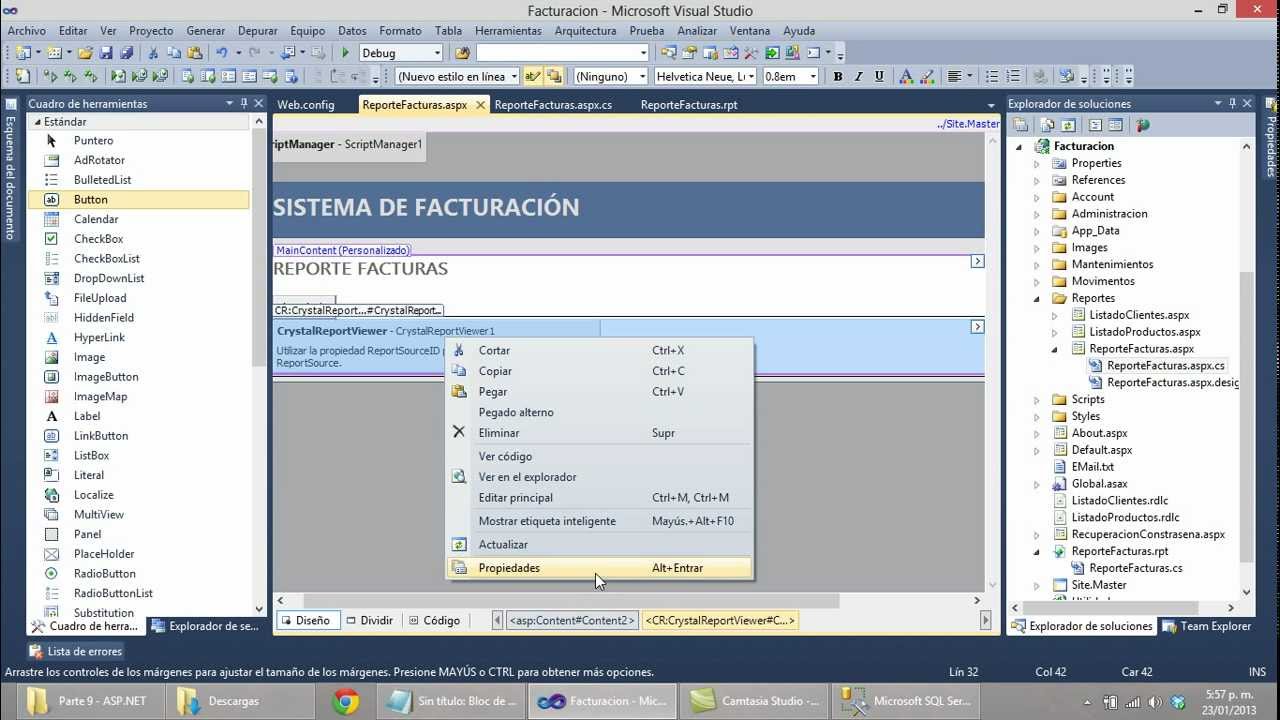The height and width of the screenshot is (720, 1280).
Task: Click the <CR:CrystalReportViewer#C...> tag navigator button
Action: tap(720, 620)
